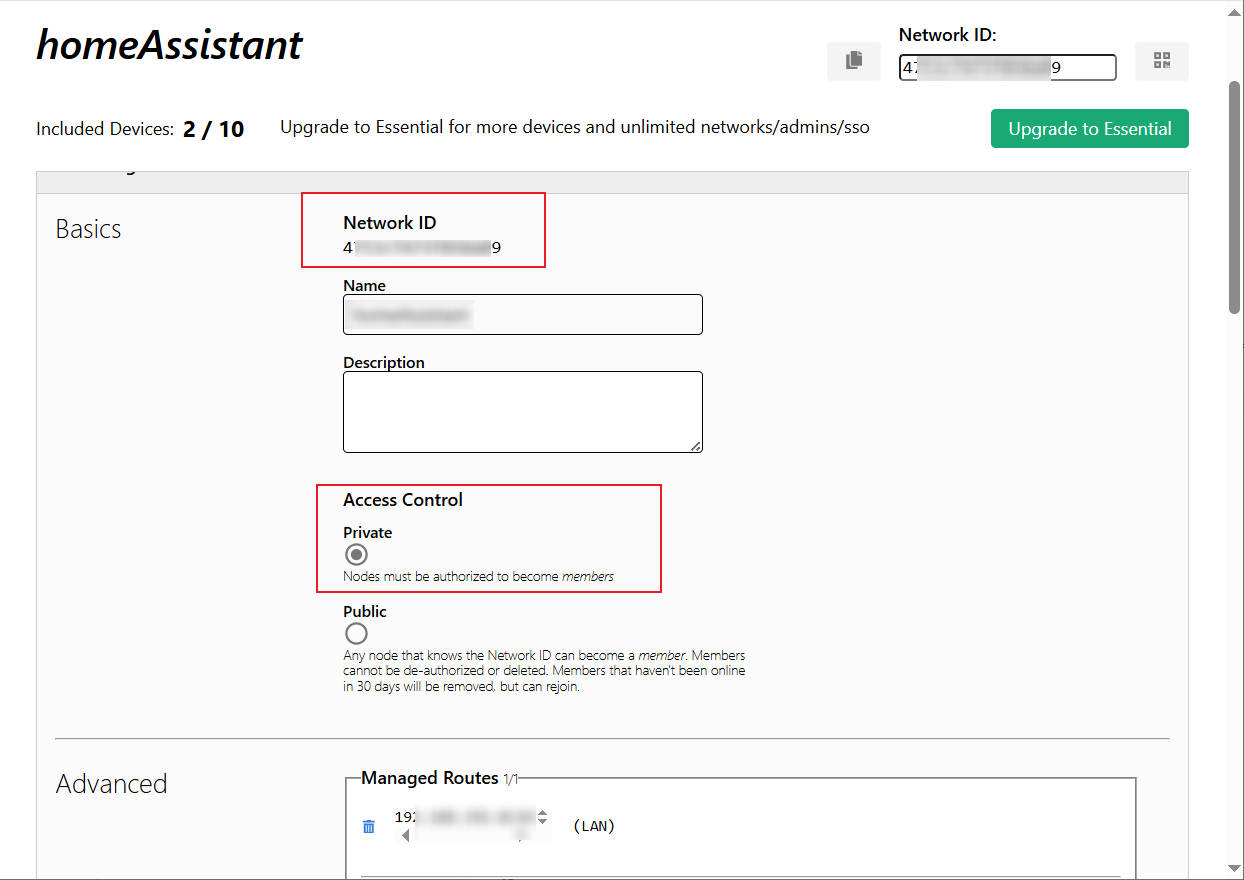Click the "Network ID" label under Basics
This screenshot has height=880, width=1244.
(390, 223)
